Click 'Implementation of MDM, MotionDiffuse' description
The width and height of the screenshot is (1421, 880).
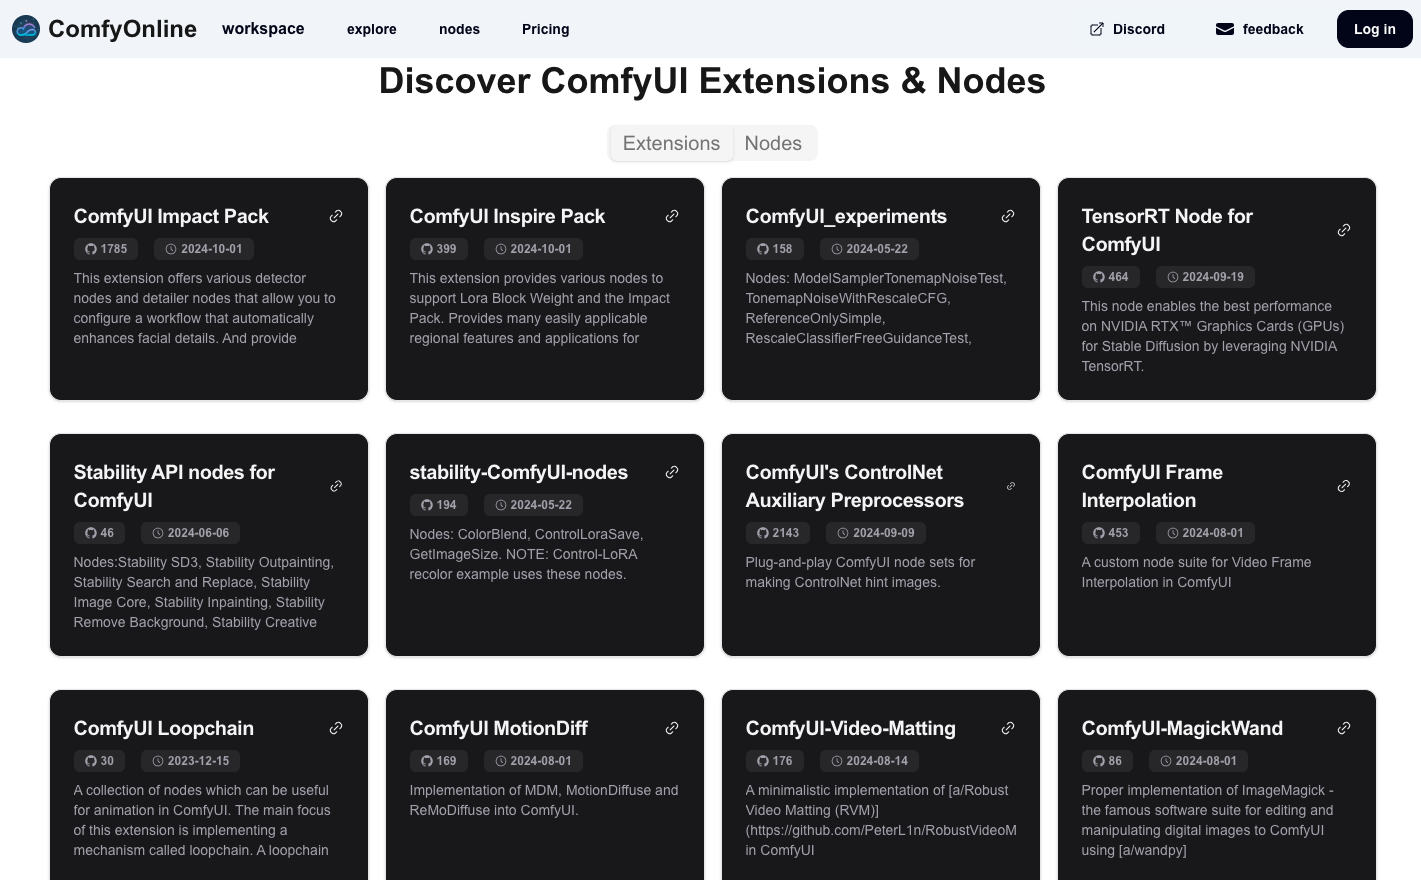pos(544,800)
